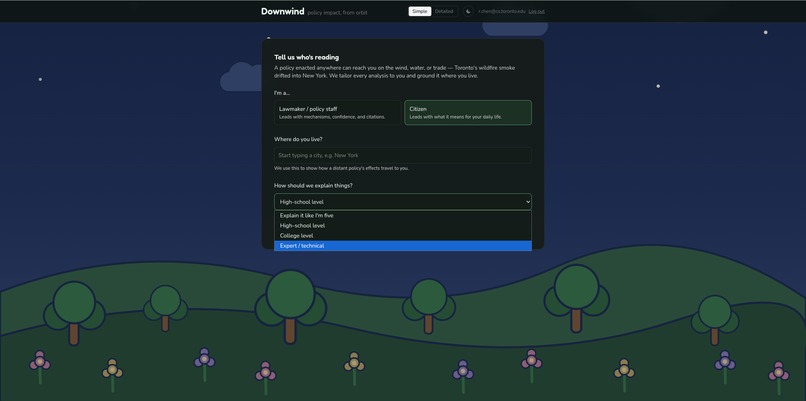Toggle the dark mode moon icon

click(x=468, y=11)
